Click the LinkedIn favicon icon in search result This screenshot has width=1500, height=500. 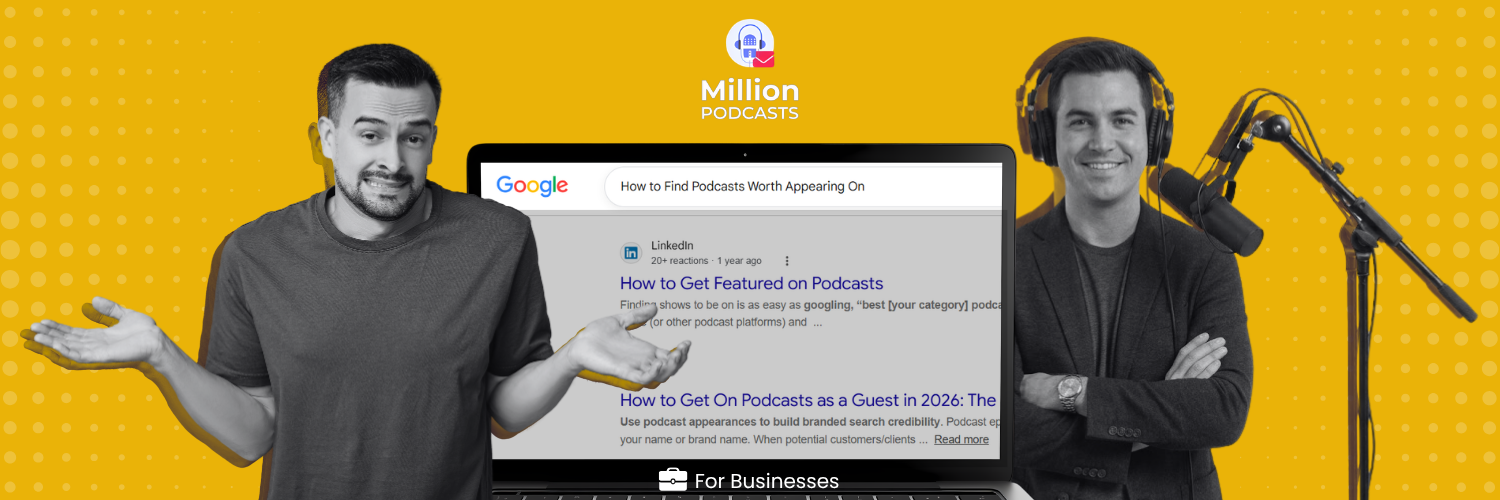click(x=631, y=253)
